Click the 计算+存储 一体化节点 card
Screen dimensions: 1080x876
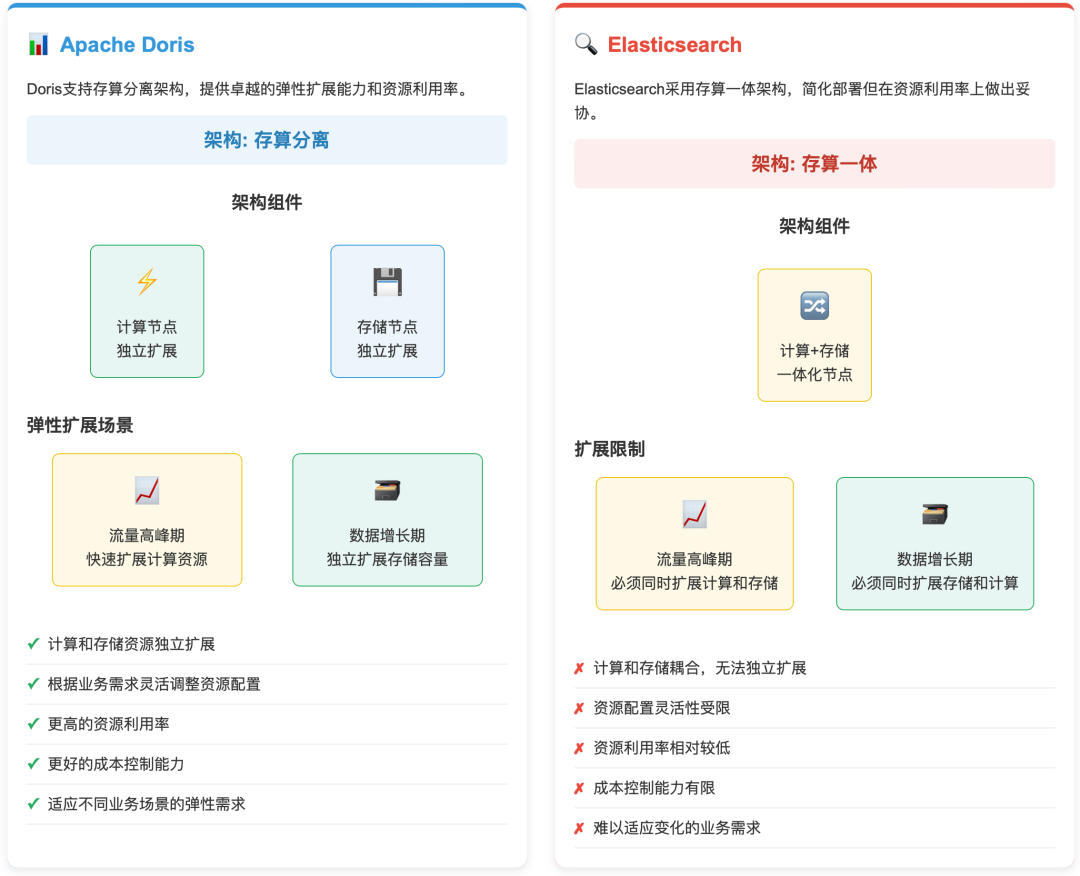pos(815,335)
